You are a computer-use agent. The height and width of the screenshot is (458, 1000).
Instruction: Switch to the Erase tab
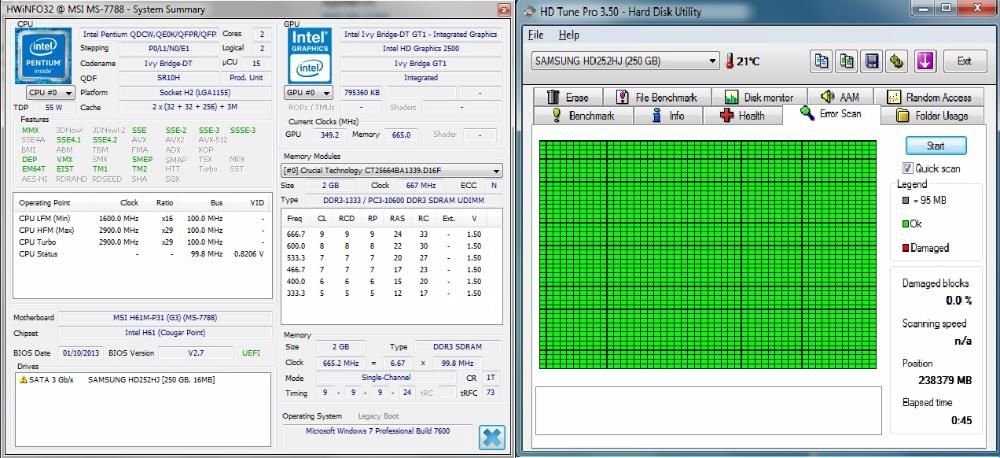pos(568,98)
